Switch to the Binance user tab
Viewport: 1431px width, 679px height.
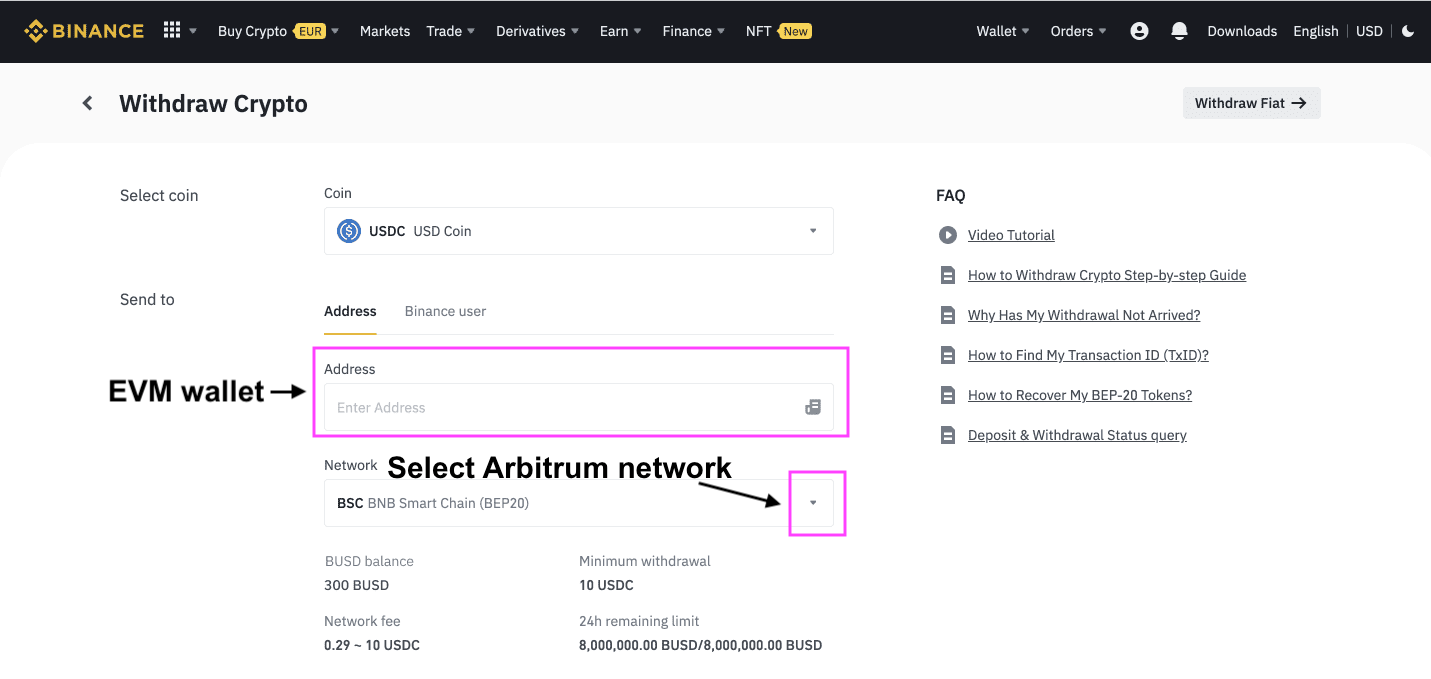tap(445, 311)
